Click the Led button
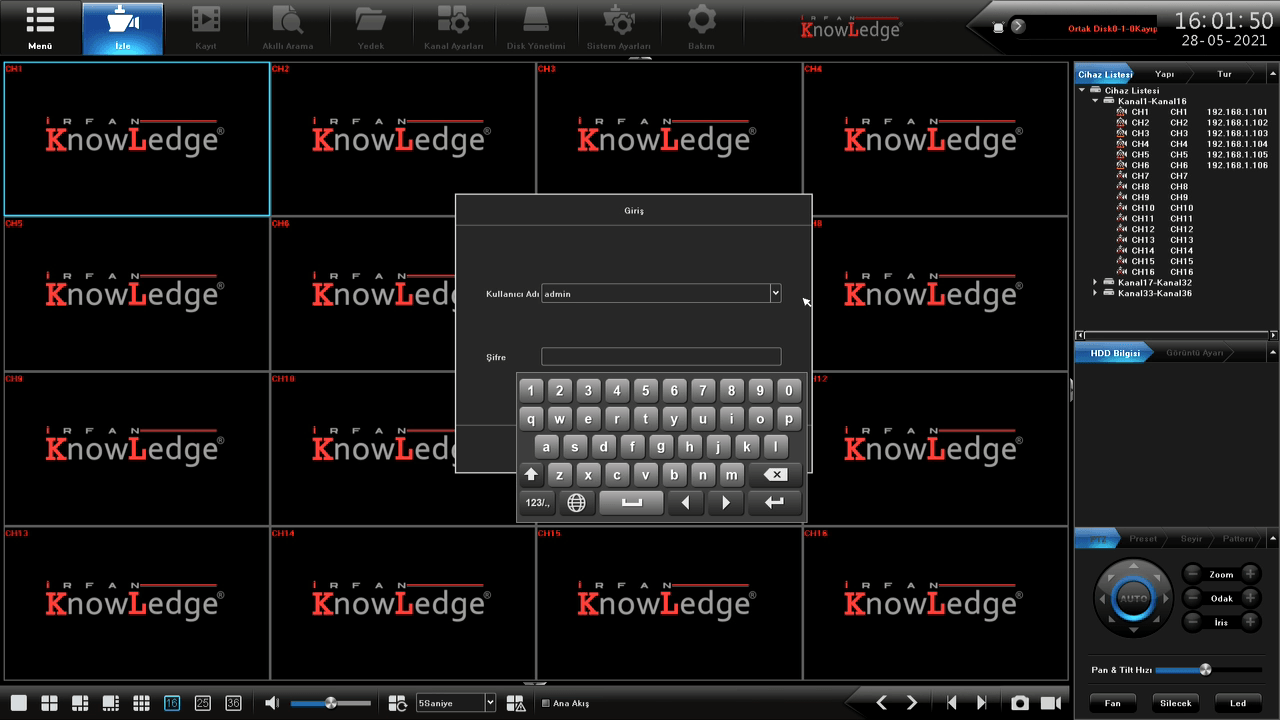Image resolution: width=1280 pixels, height=720 pixels. (x=1238, y=703)
